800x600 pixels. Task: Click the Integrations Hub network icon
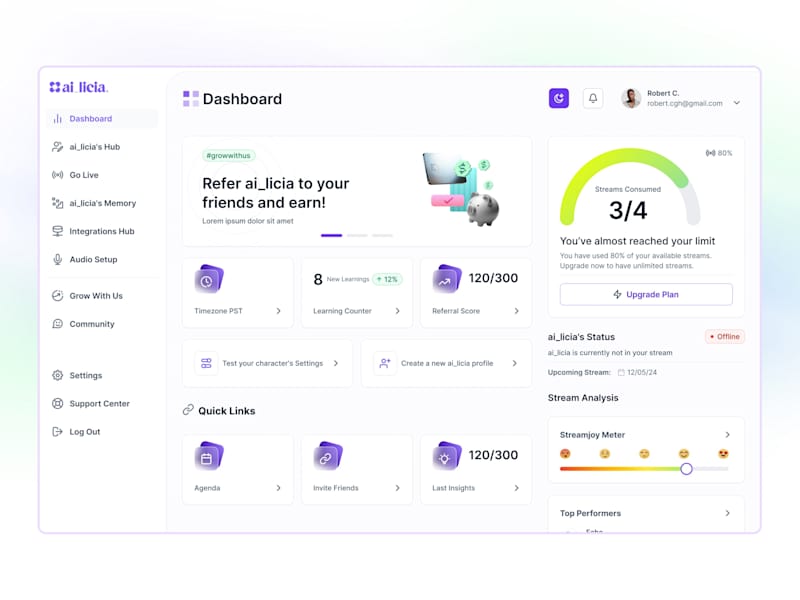(x=58, y=231)
